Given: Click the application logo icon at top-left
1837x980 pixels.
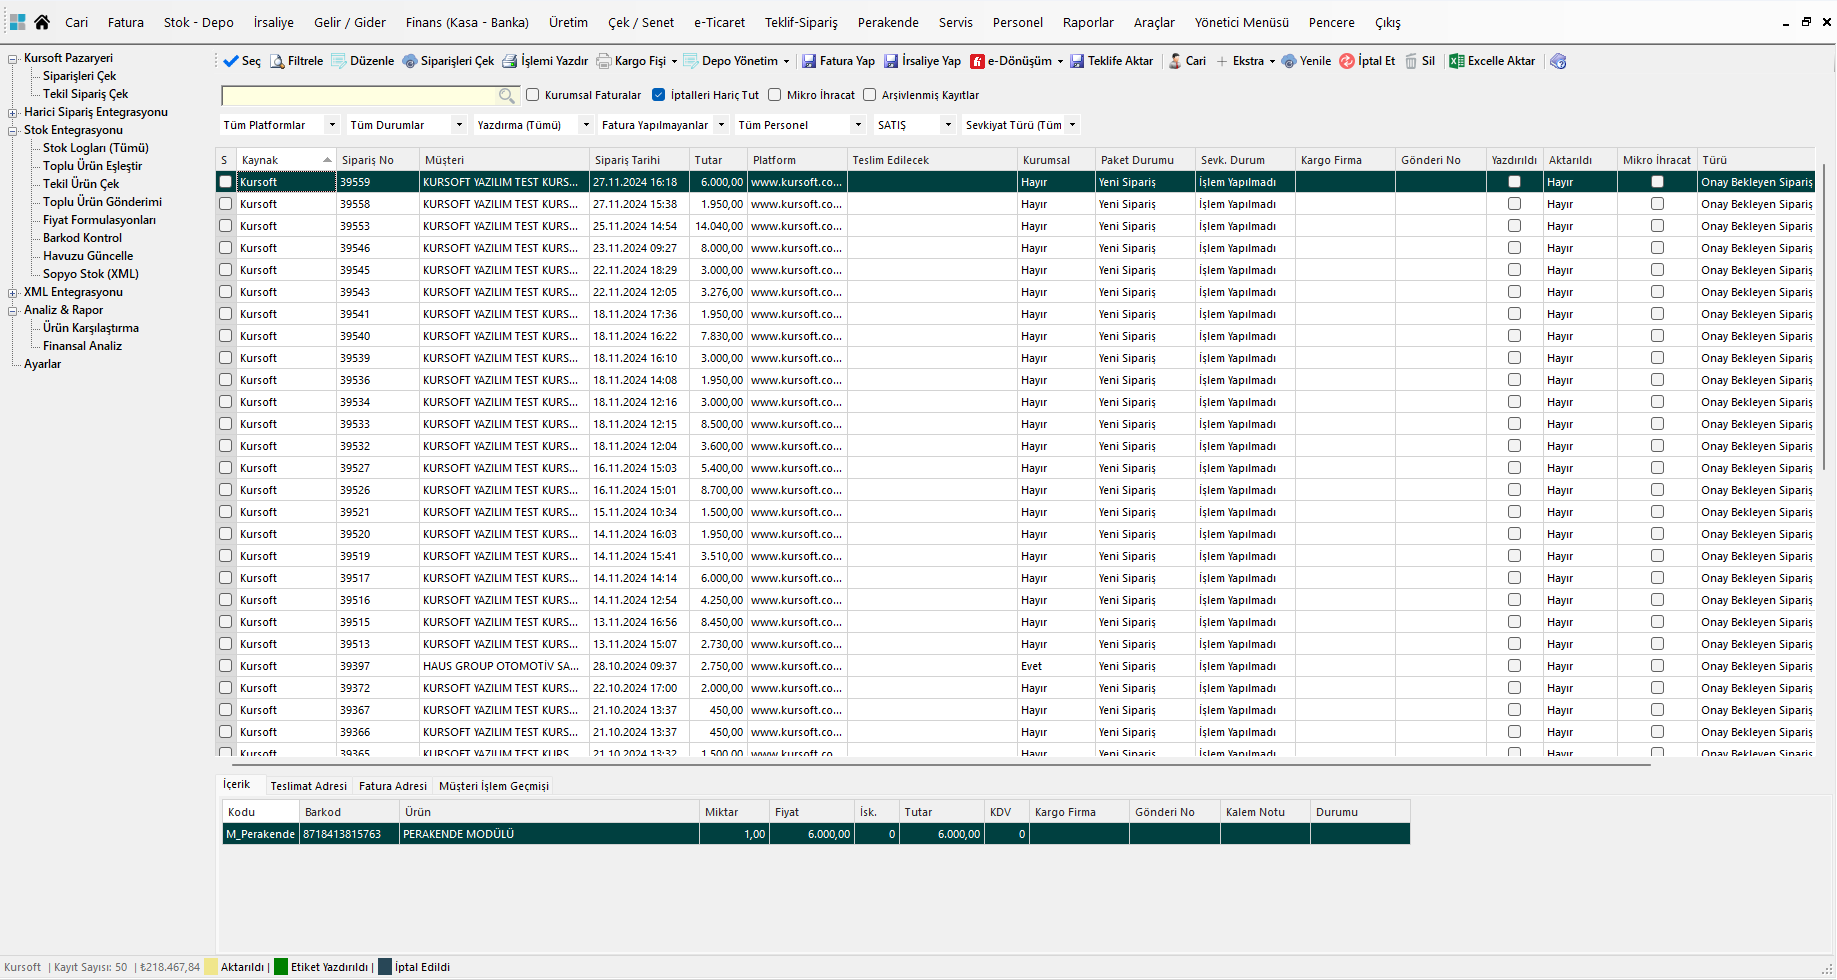Looking at the screenshot, I should tap(17, 22).
